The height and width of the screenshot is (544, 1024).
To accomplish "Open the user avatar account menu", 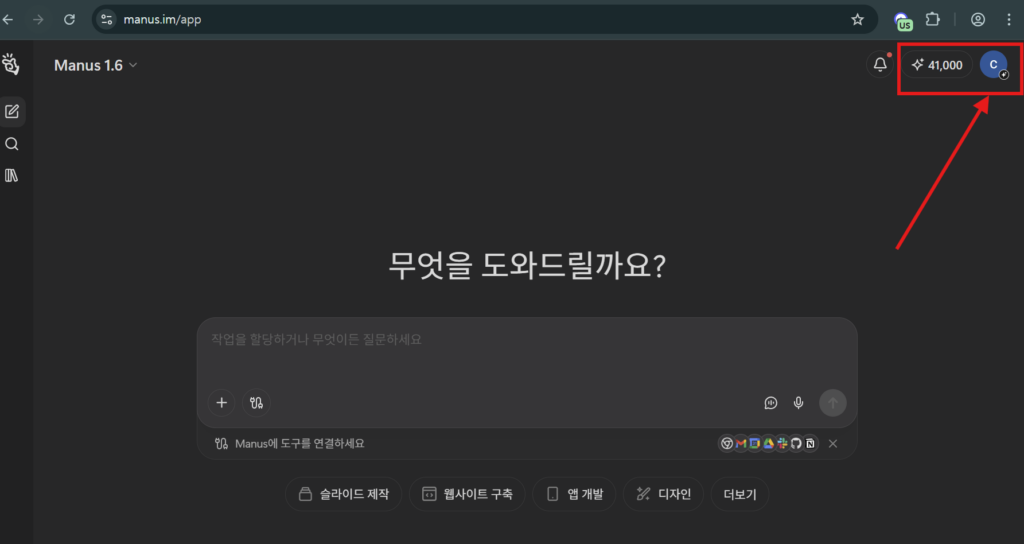I will 993,65.
